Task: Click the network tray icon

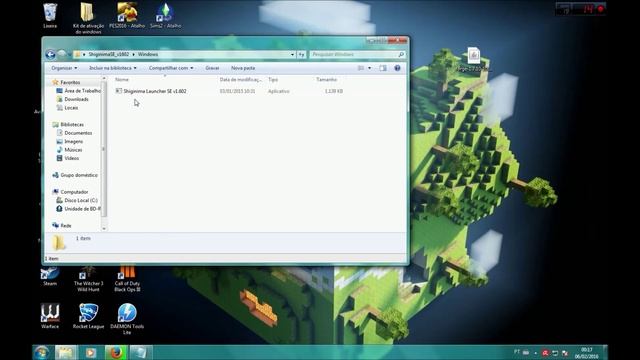Action: click(555, 353)
